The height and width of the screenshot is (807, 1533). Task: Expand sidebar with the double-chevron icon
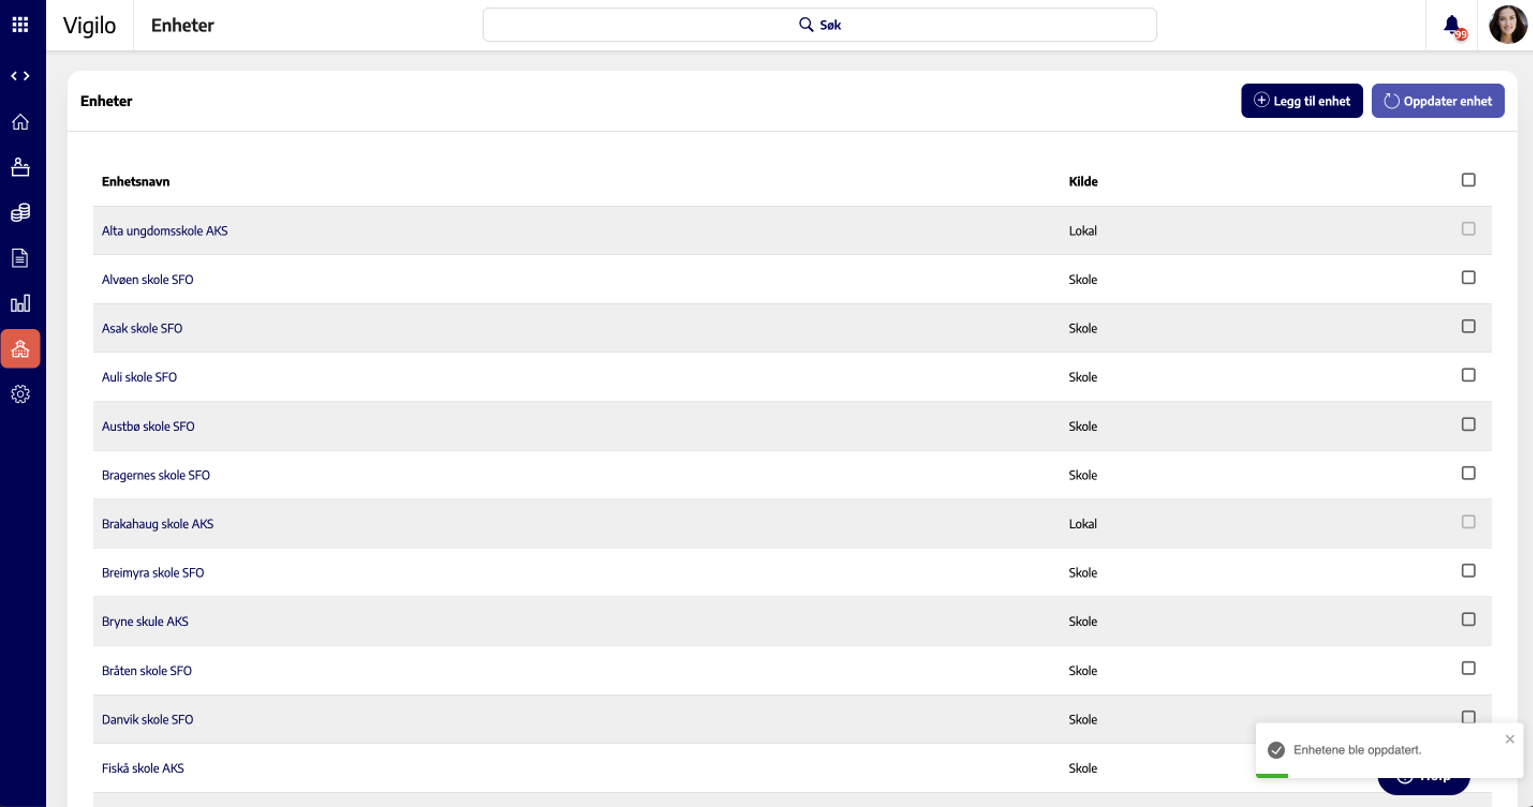coord(20,76)
